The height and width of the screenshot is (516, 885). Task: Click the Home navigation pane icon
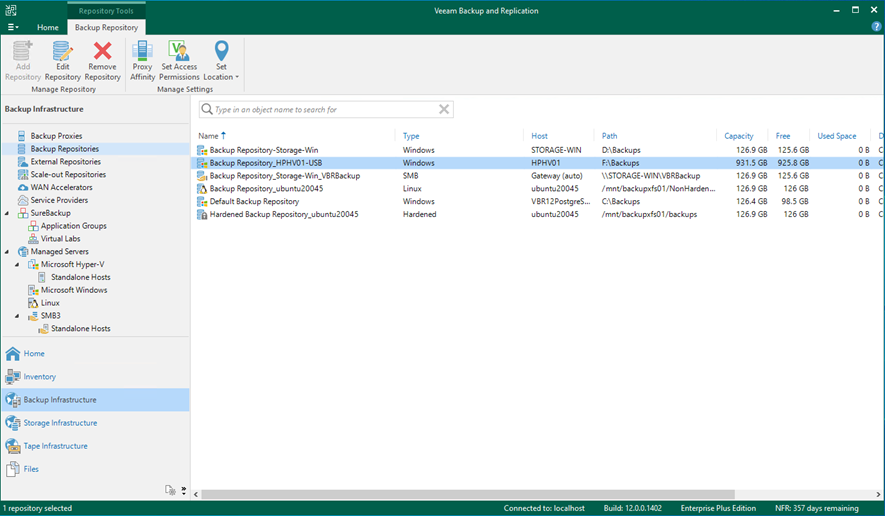[x=12, y=353]
